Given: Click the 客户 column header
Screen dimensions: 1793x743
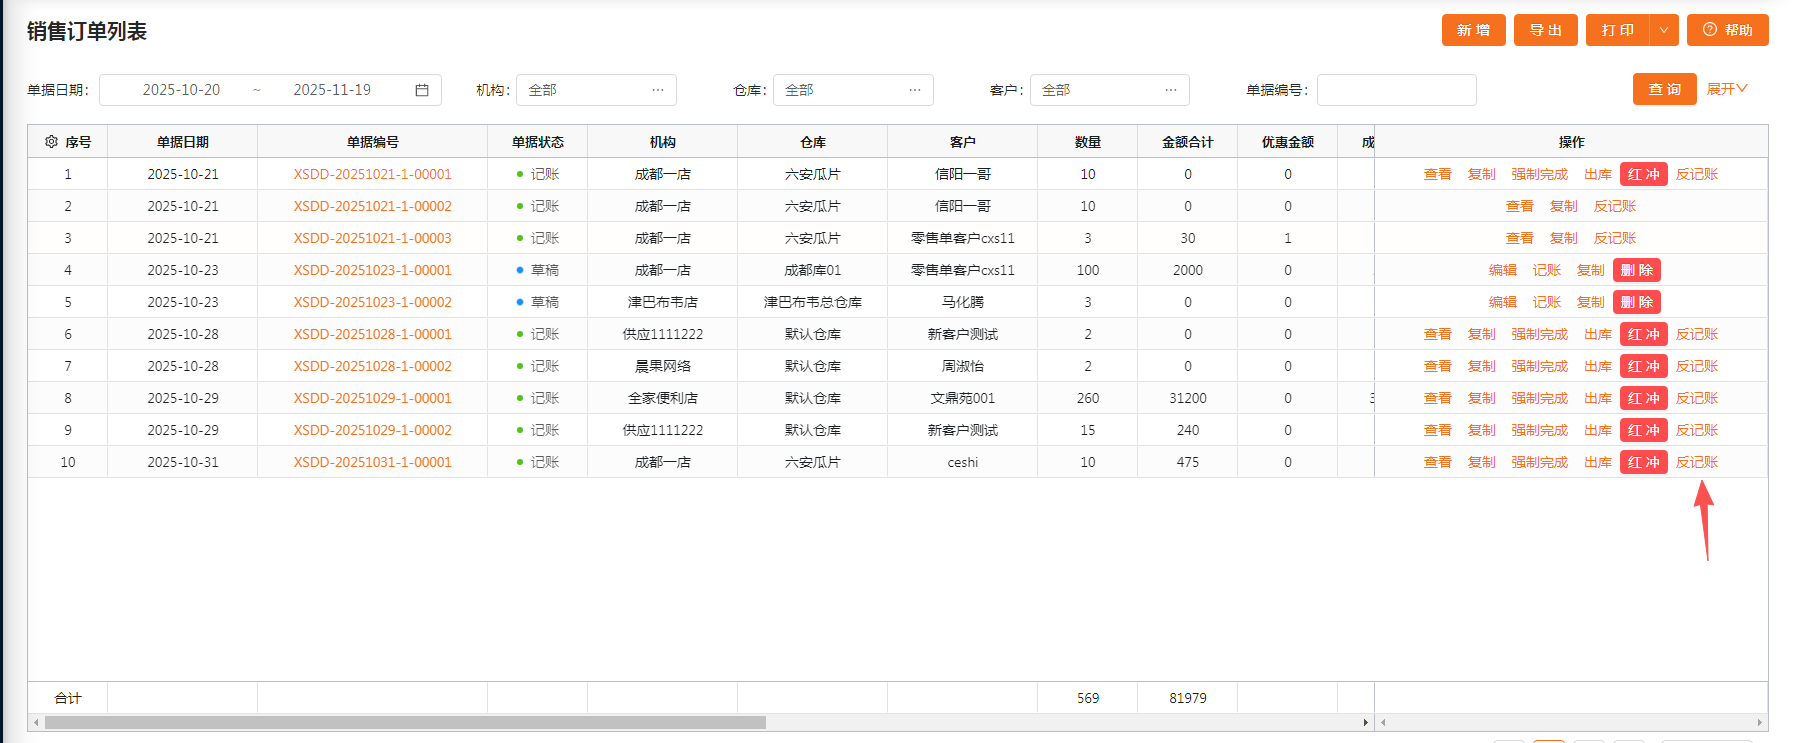Looking at the screenshot, I should point(963,142).
